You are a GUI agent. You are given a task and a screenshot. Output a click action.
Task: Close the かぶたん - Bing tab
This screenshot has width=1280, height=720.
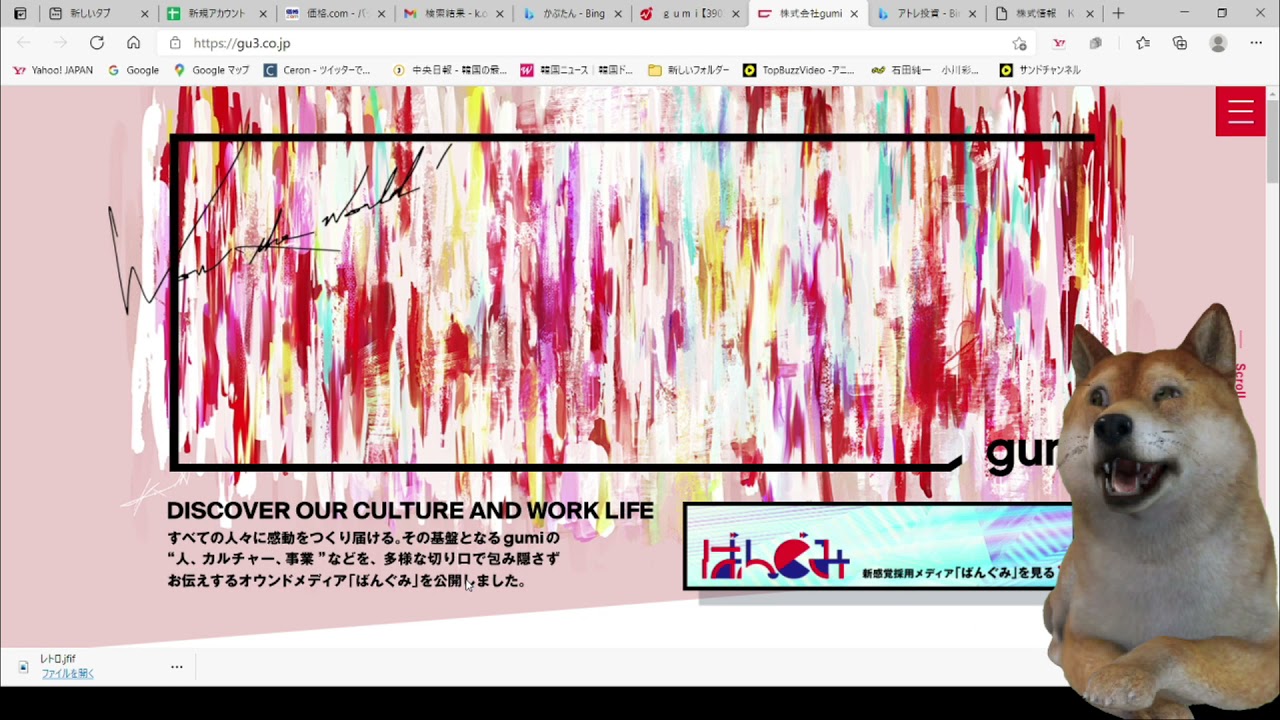[618, 14]
